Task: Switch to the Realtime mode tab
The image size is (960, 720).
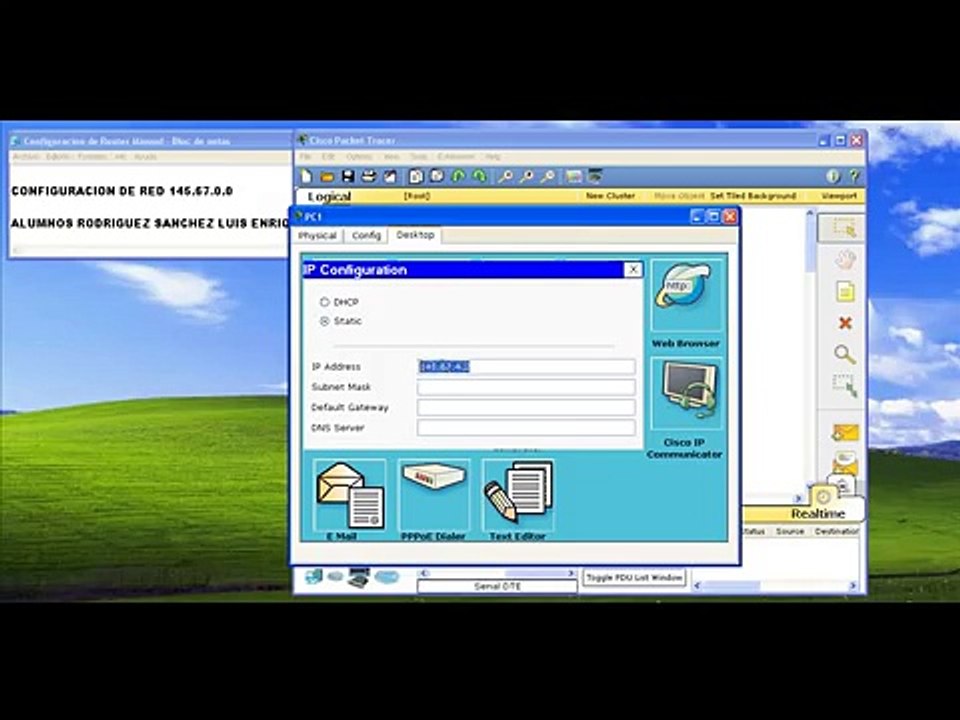Action: tap(818, 513)
